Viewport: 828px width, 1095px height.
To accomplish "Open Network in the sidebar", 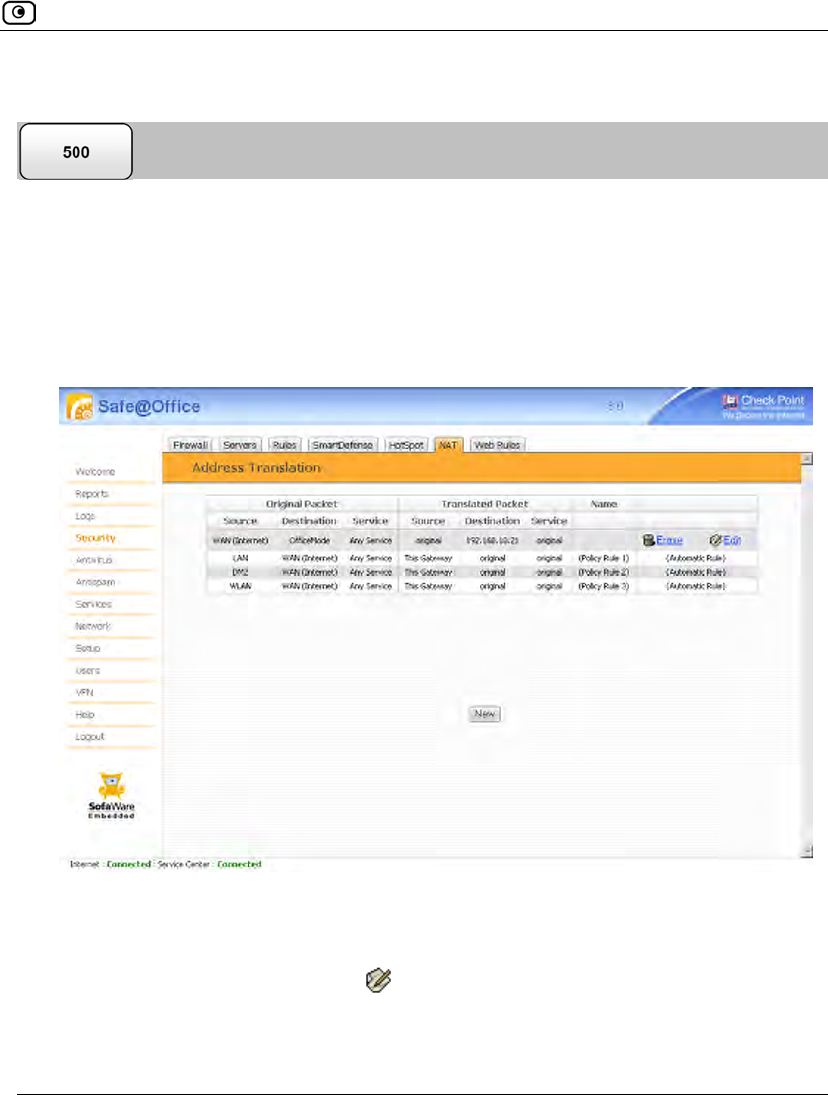I will pos(93,626).
